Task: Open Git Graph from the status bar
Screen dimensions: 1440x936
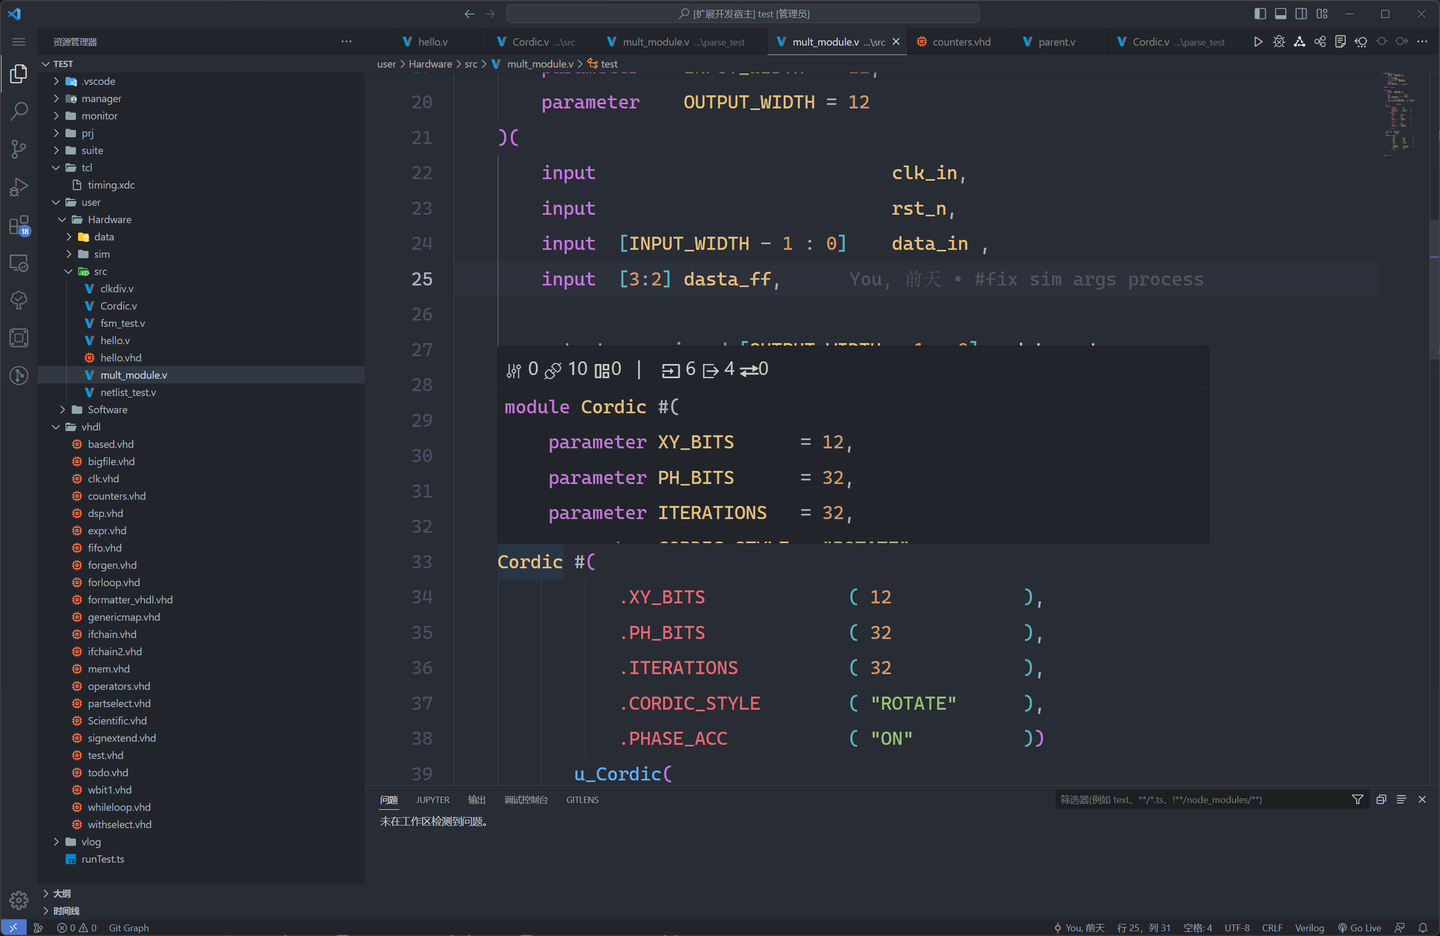Action: pos(128,927)
